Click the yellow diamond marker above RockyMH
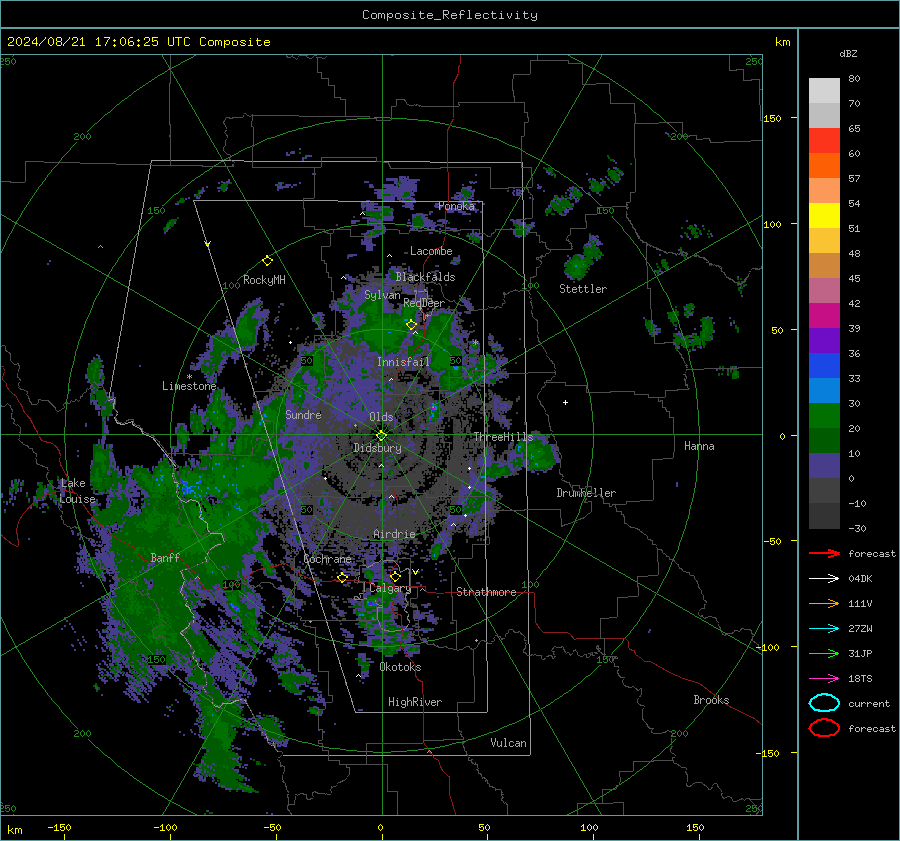Viewport: 900px width, 841px height. pos(267,261)
